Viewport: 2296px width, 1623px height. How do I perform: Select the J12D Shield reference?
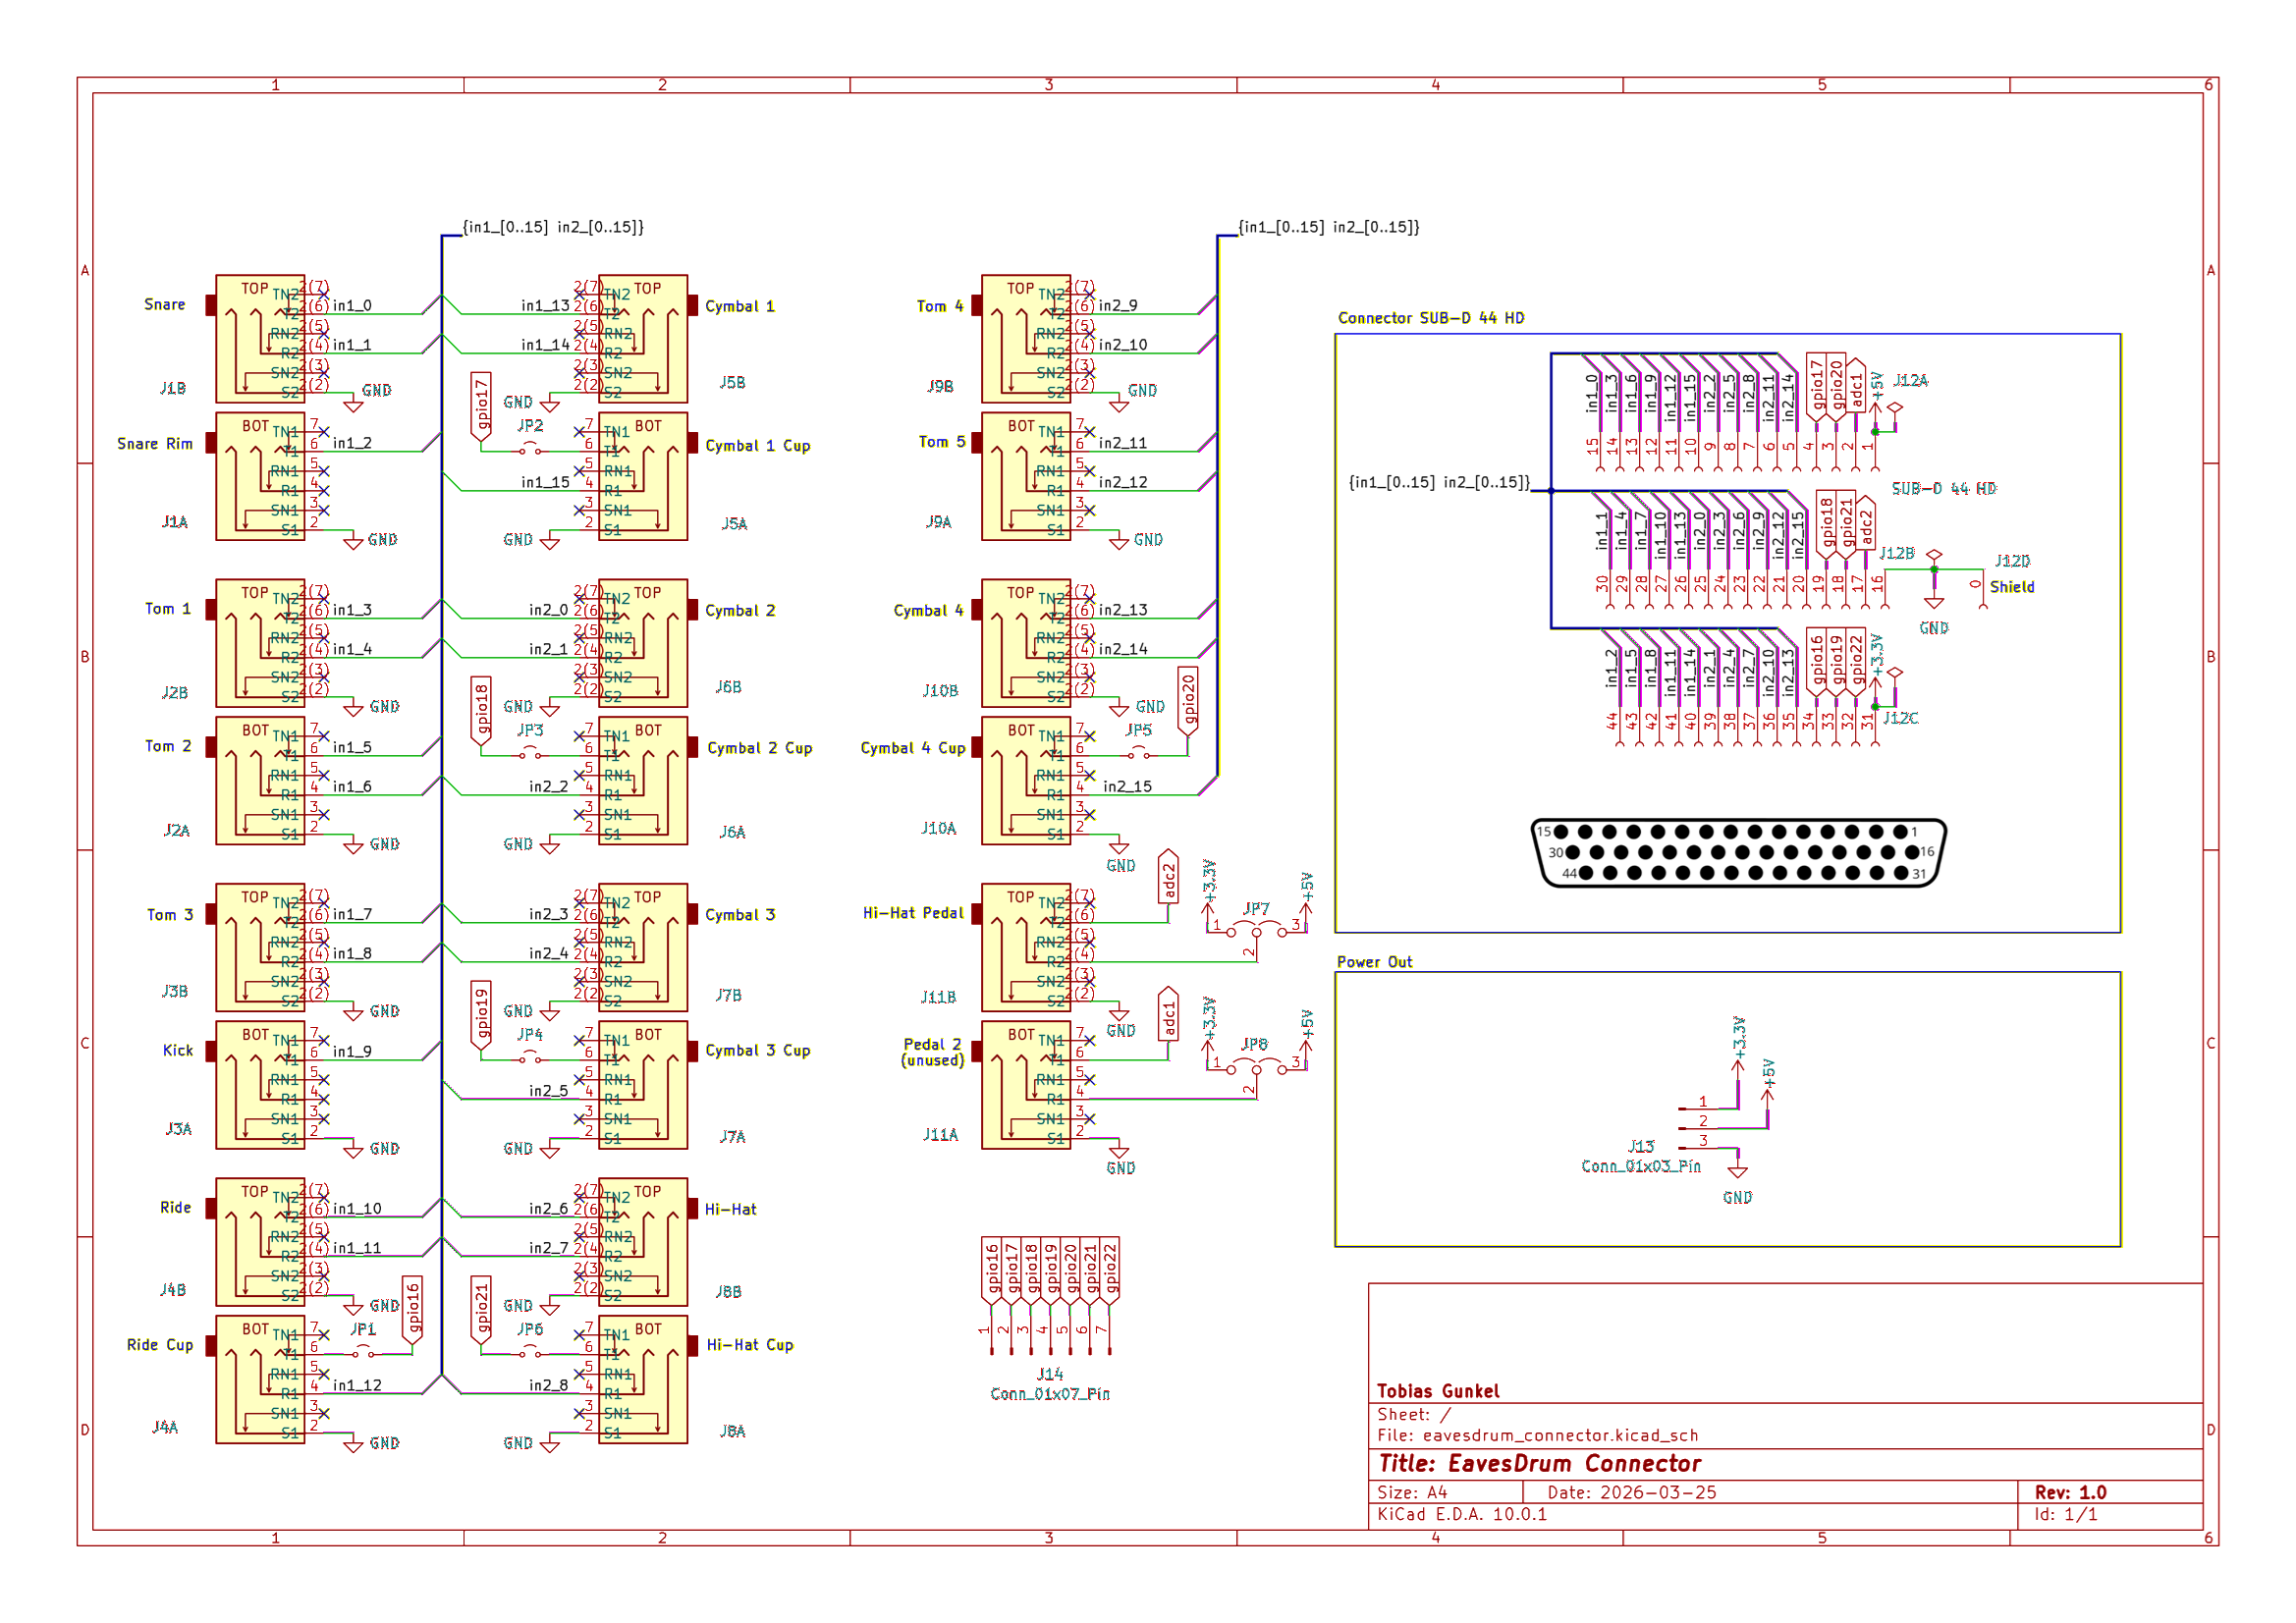coord(2013,562)
